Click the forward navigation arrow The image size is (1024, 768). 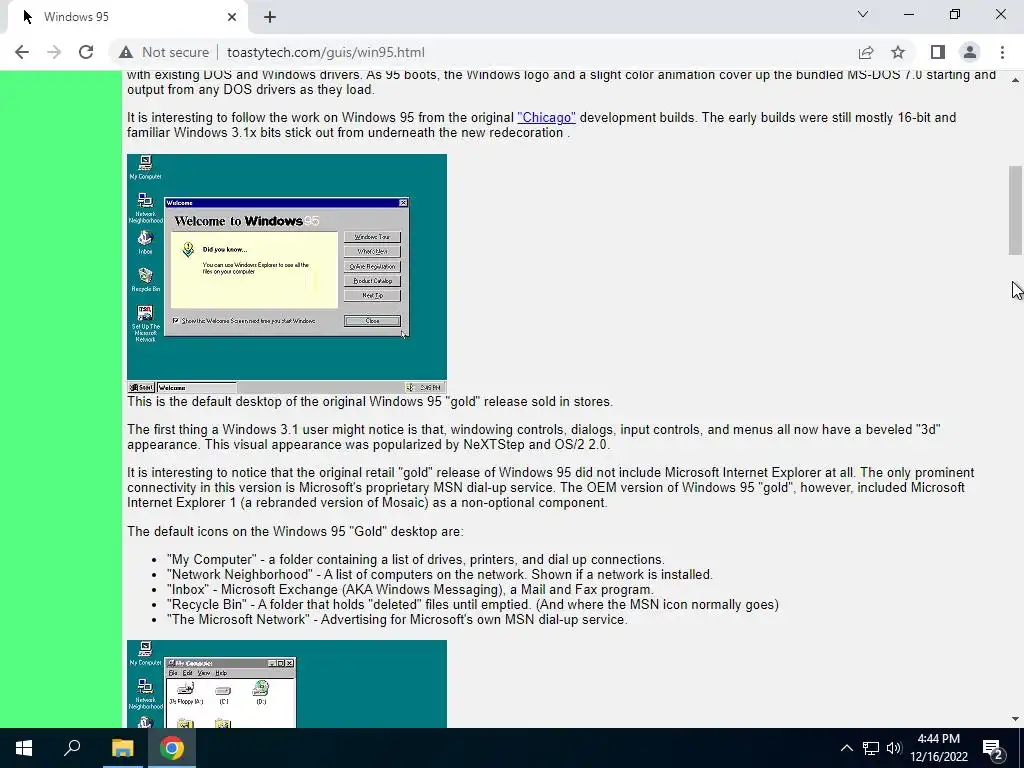pyautogui.click(x=54, y=52)
